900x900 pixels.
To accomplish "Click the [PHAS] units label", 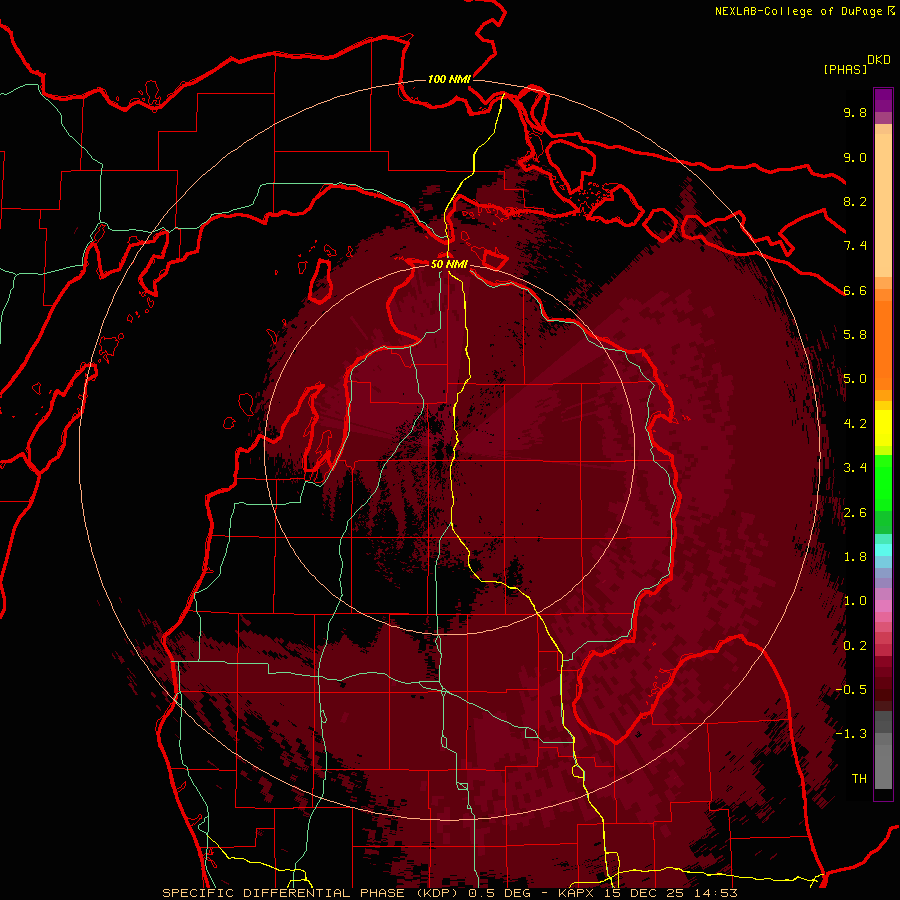I will click(x=845, y=70).
